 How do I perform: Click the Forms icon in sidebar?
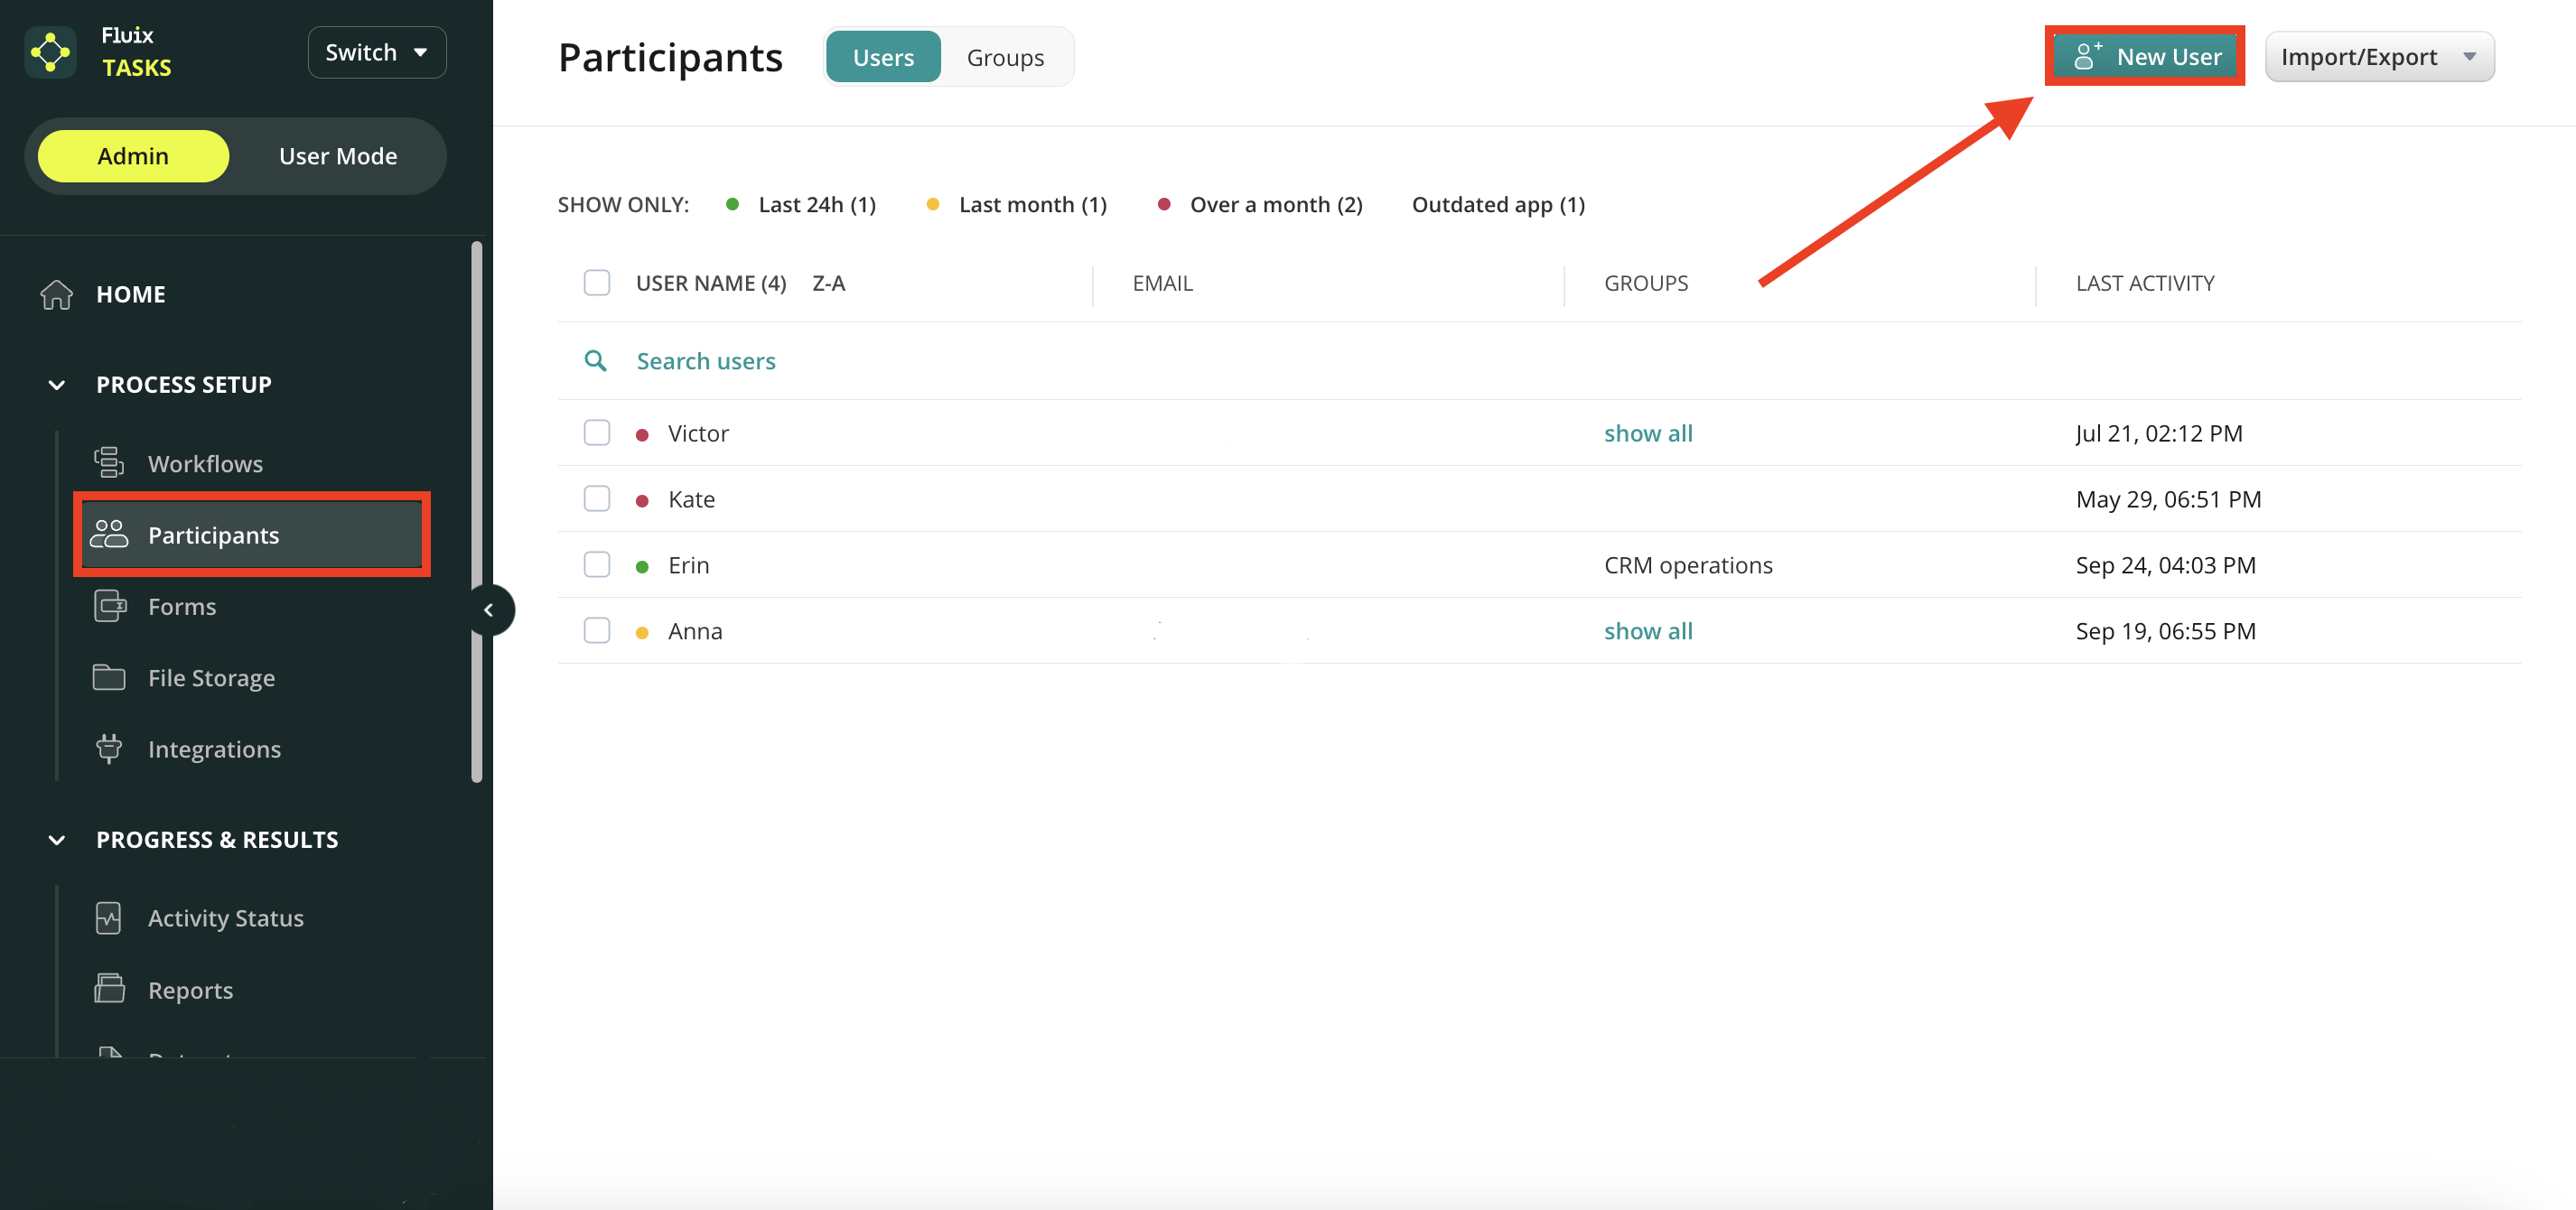[109, 606]
